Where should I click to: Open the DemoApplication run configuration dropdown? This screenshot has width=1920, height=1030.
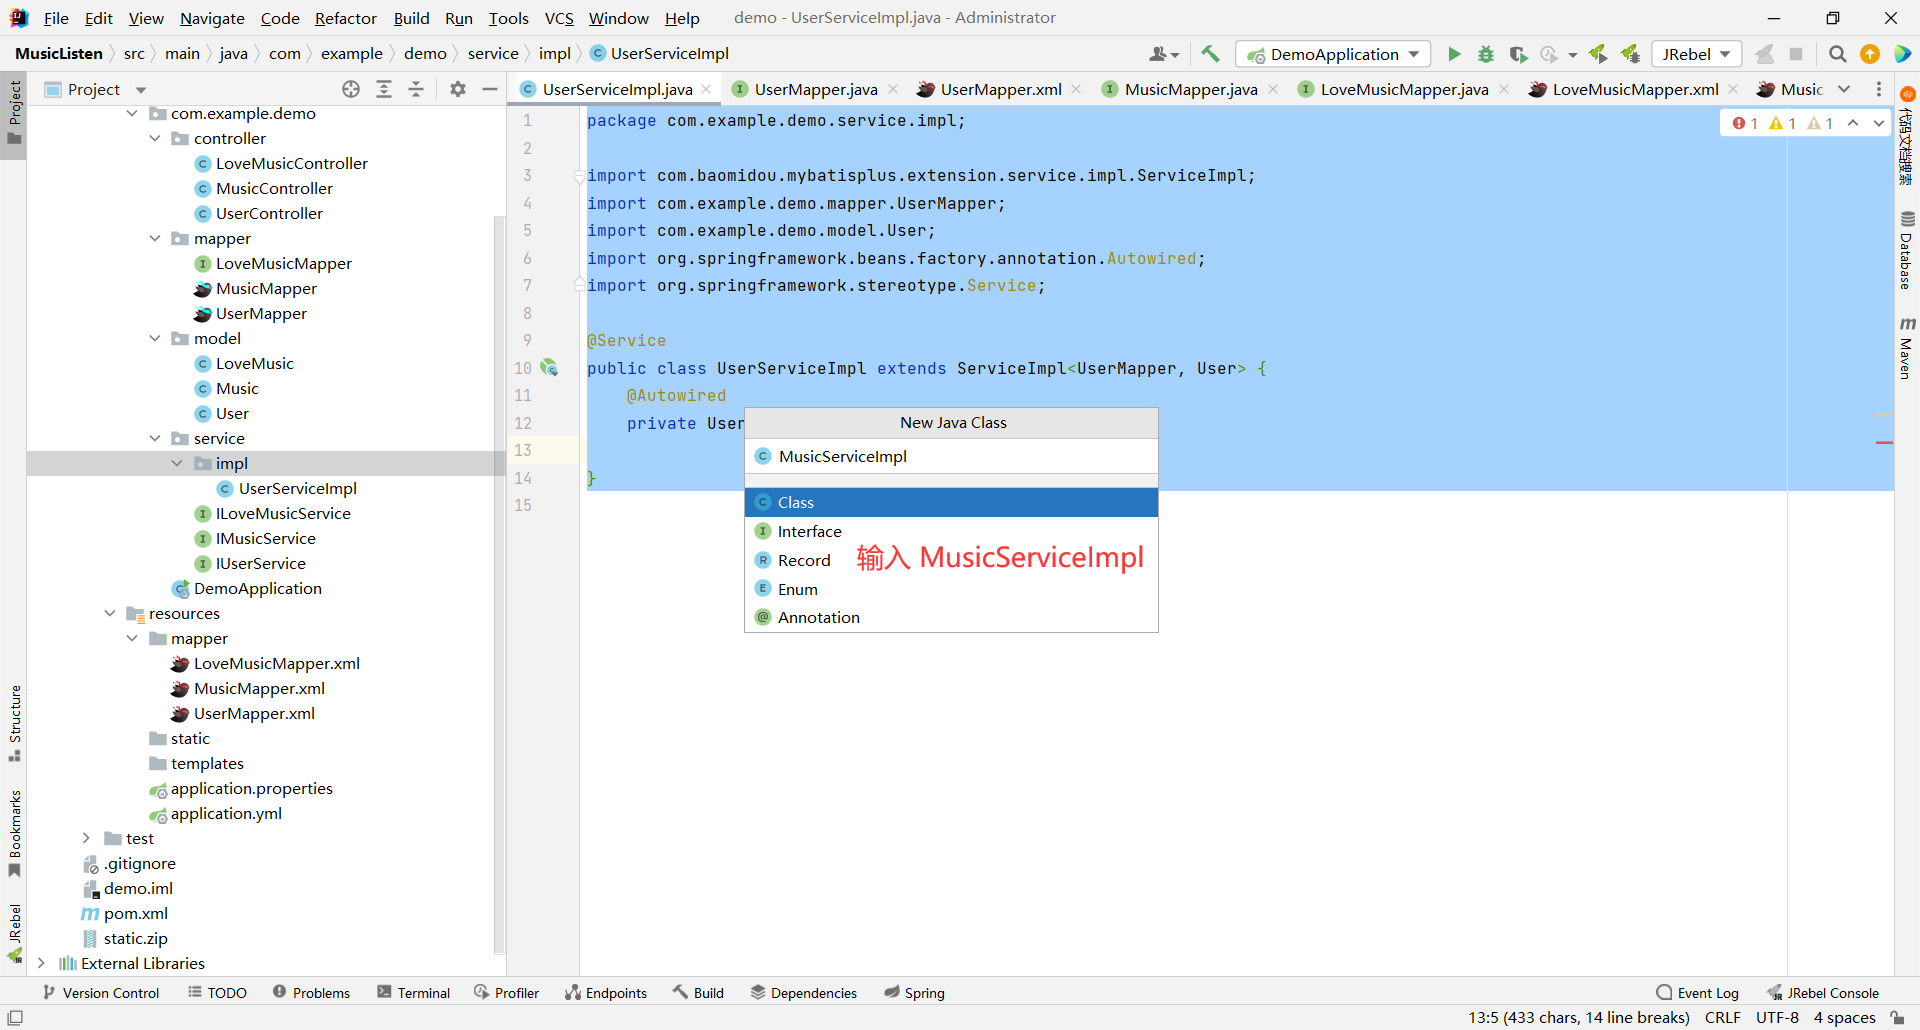point(1333,54)
